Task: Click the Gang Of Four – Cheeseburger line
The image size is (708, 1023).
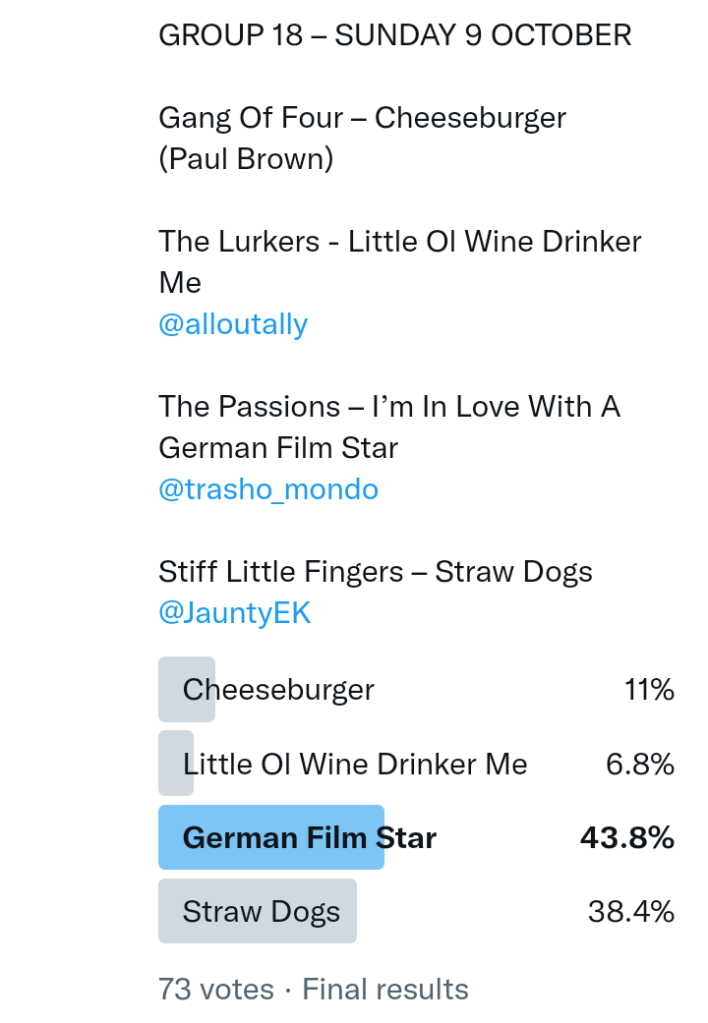Action: tap(362, 118)
